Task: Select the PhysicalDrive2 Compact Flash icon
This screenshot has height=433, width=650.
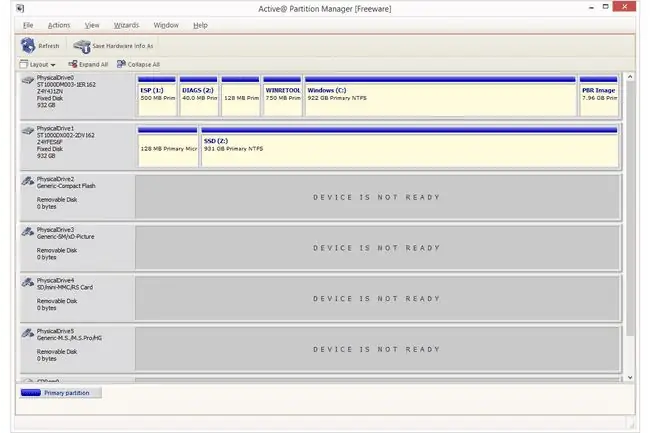Action: tap(28, 181)
